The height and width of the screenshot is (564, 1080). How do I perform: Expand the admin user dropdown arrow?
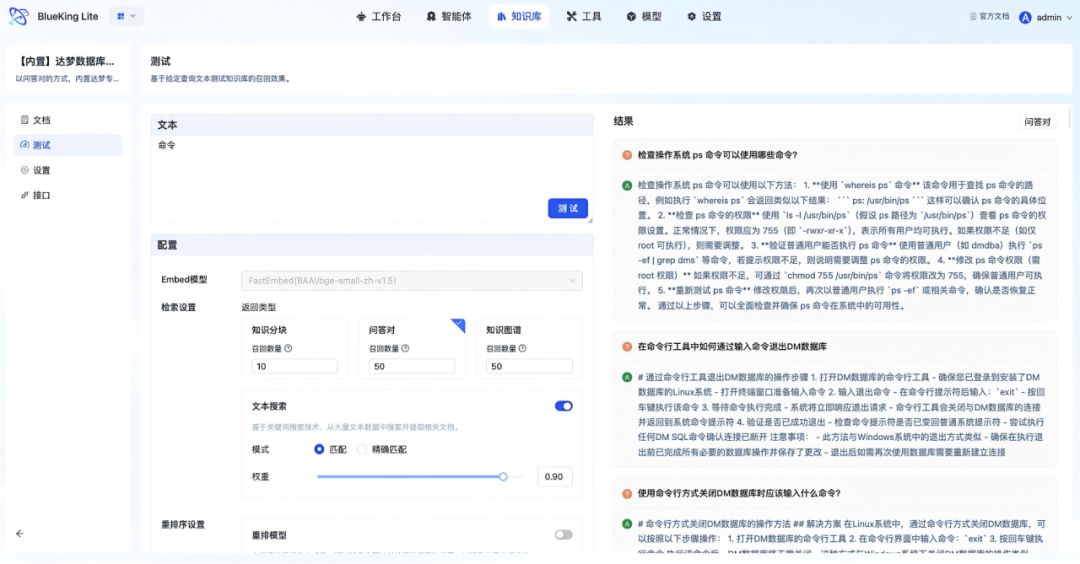(x=1069, y=18)
